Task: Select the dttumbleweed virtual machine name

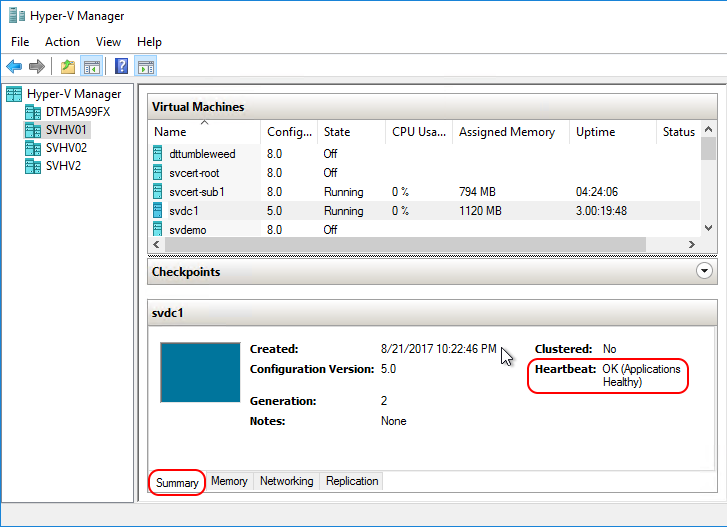Action: click(x=202, y=154)
